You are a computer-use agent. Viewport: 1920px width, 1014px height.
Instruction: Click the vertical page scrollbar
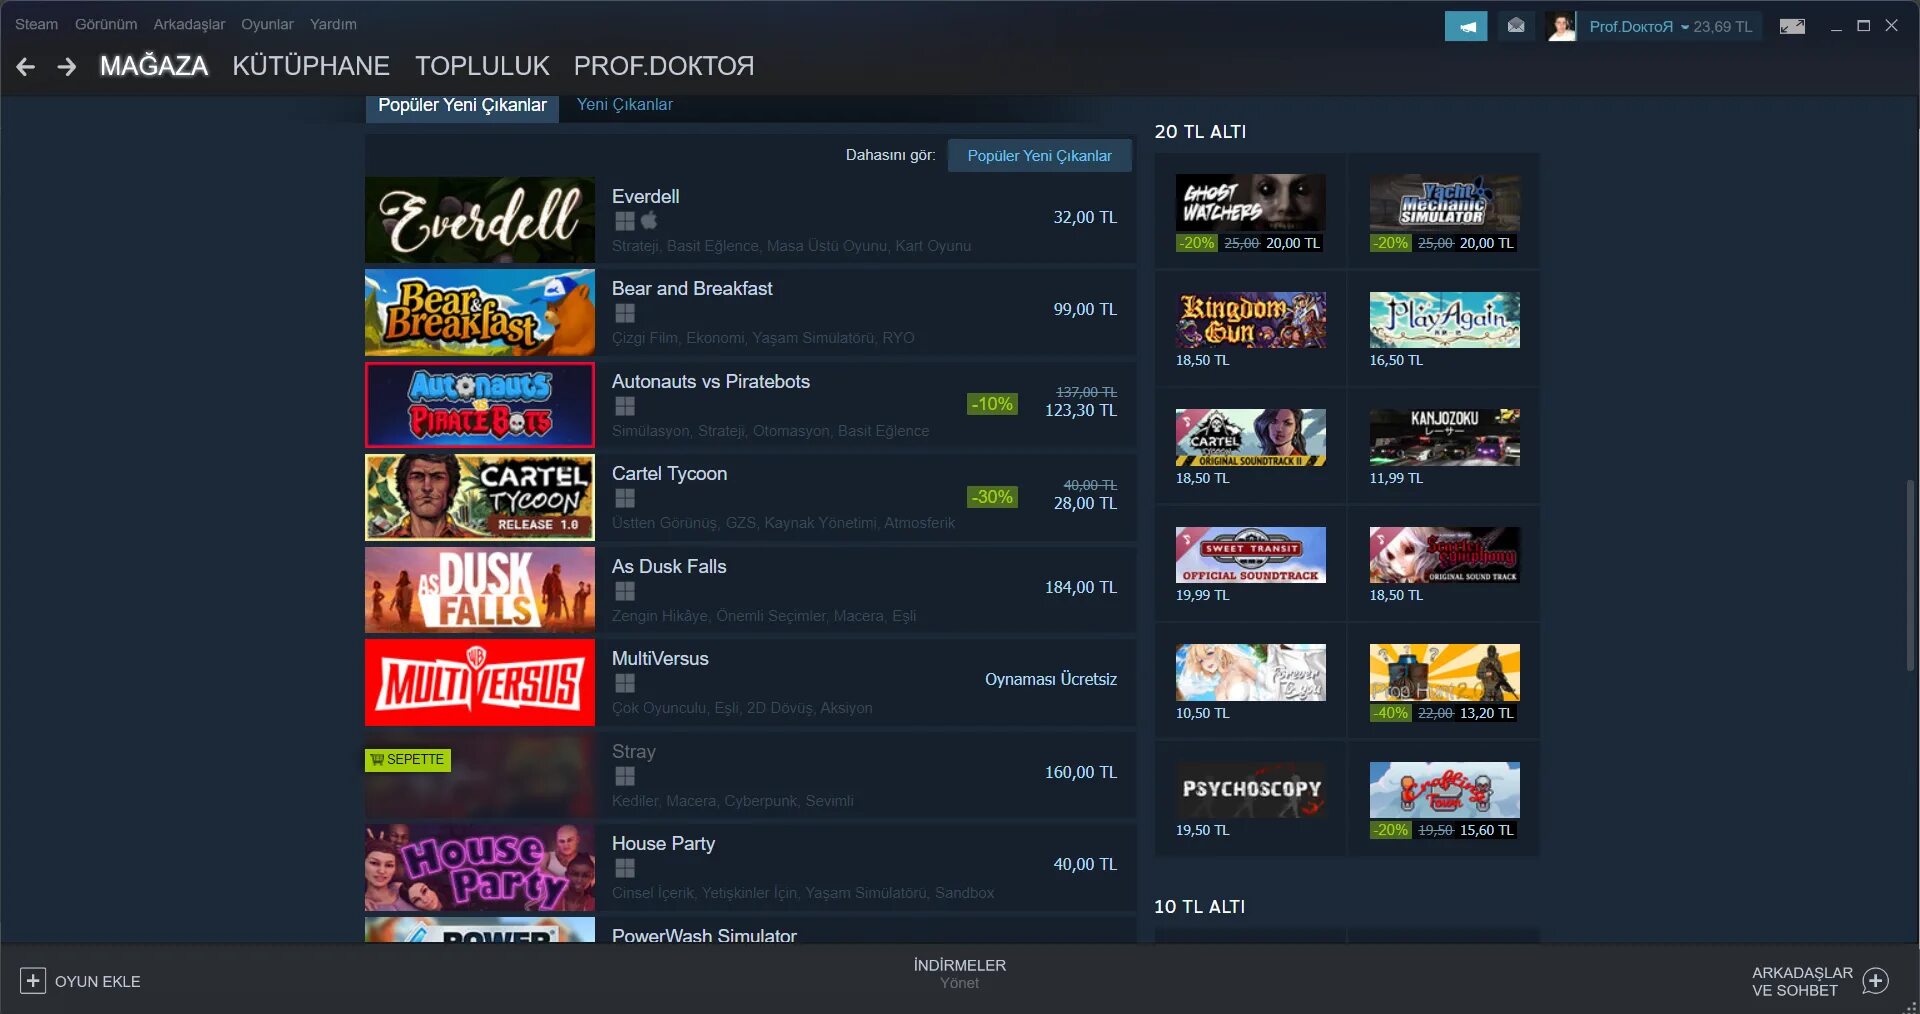click(1910, 575)
